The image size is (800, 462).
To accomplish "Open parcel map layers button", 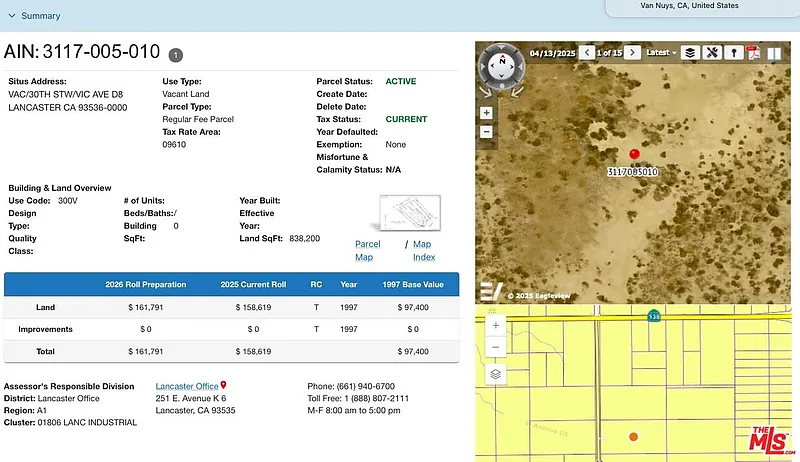I will [x=496, y=374].
